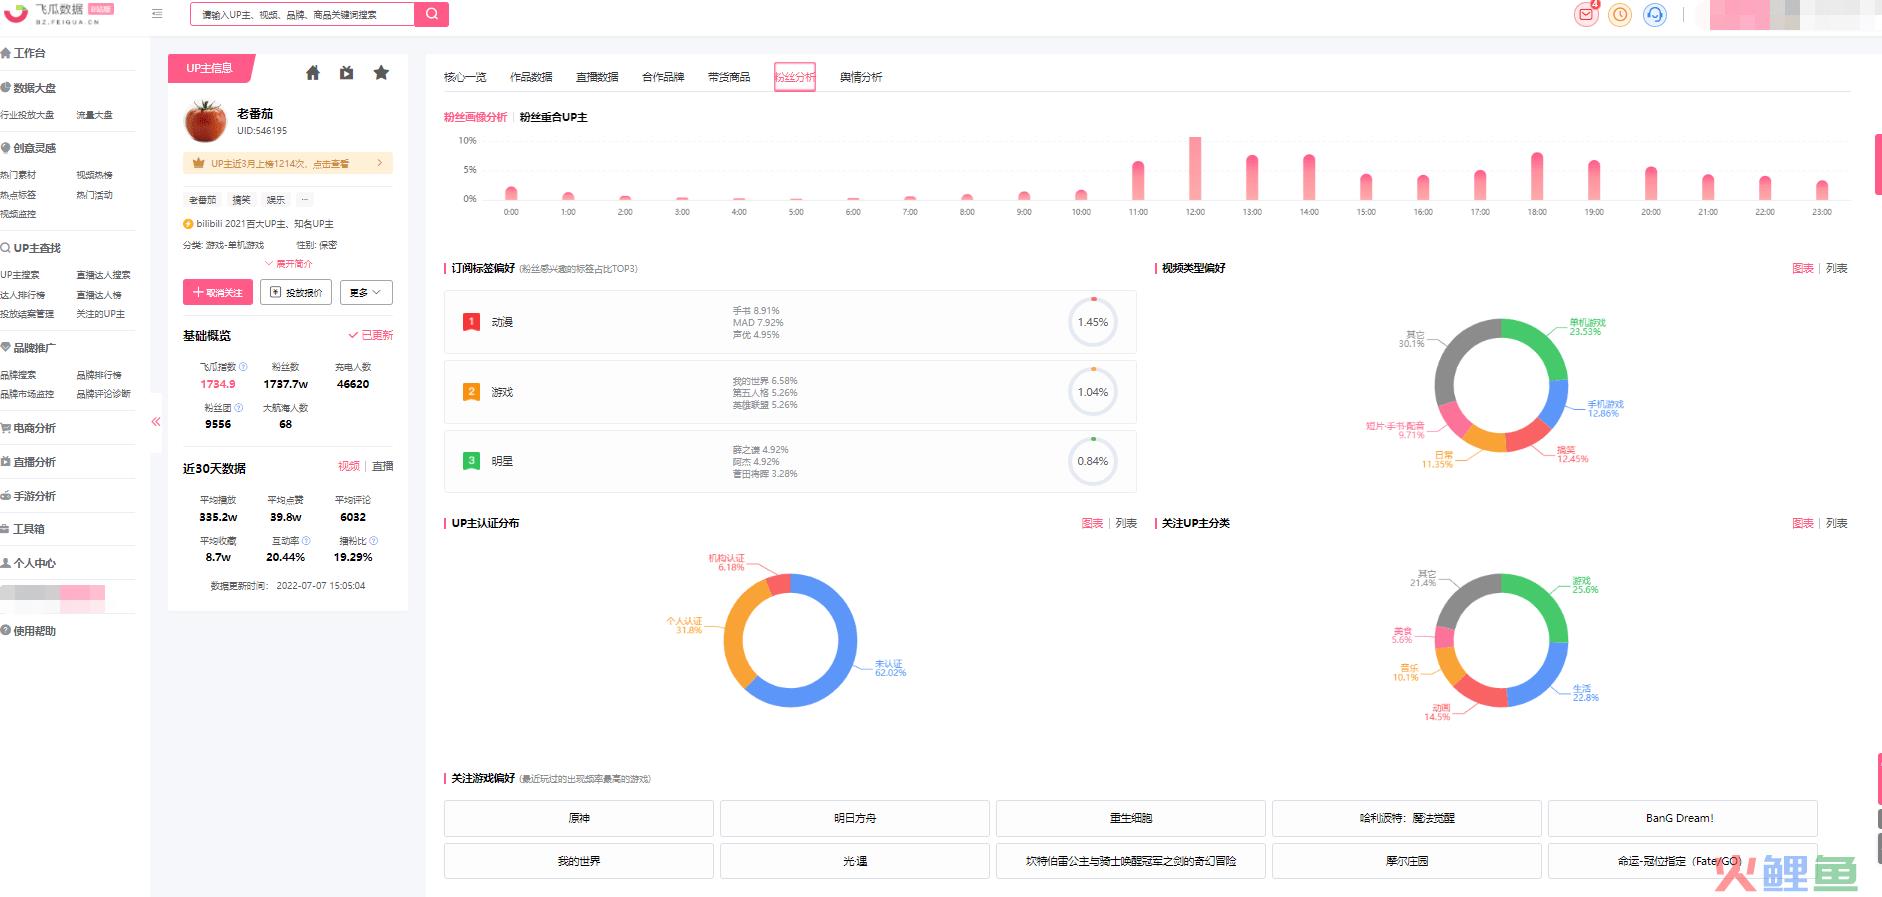The width and height of the screenshot is (1882, 897).
Task: Click the 品牌推广 diamond icon in sidebar
Action: point(6,348)
